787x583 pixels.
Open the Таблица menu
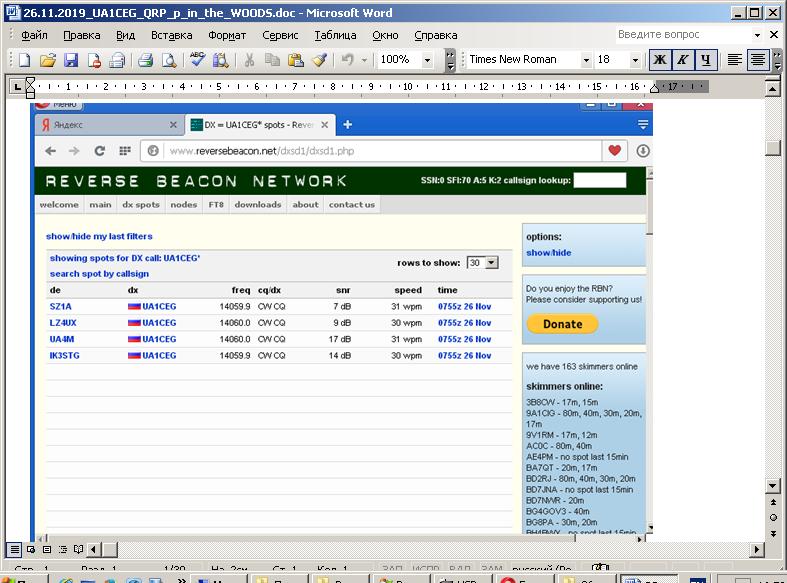[335, 35]
